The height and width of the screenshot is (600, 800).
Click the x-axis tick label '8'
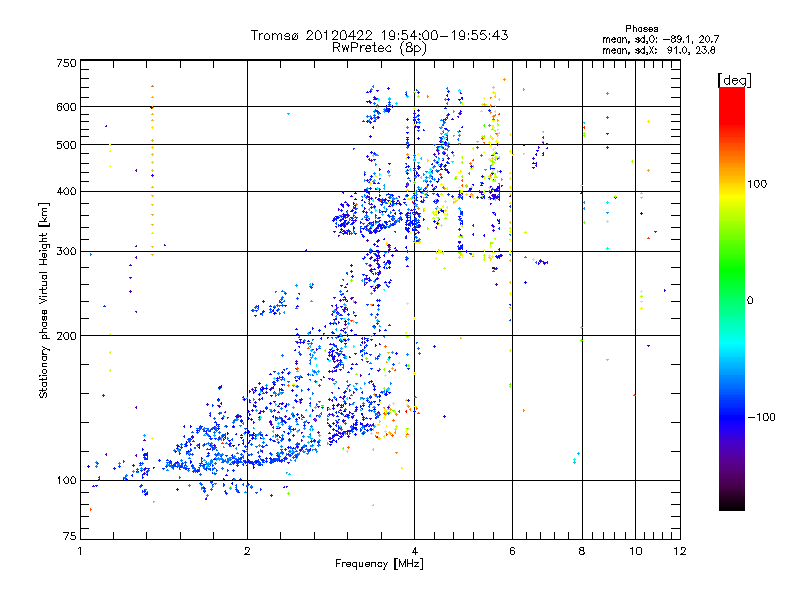tap(582, 551)
